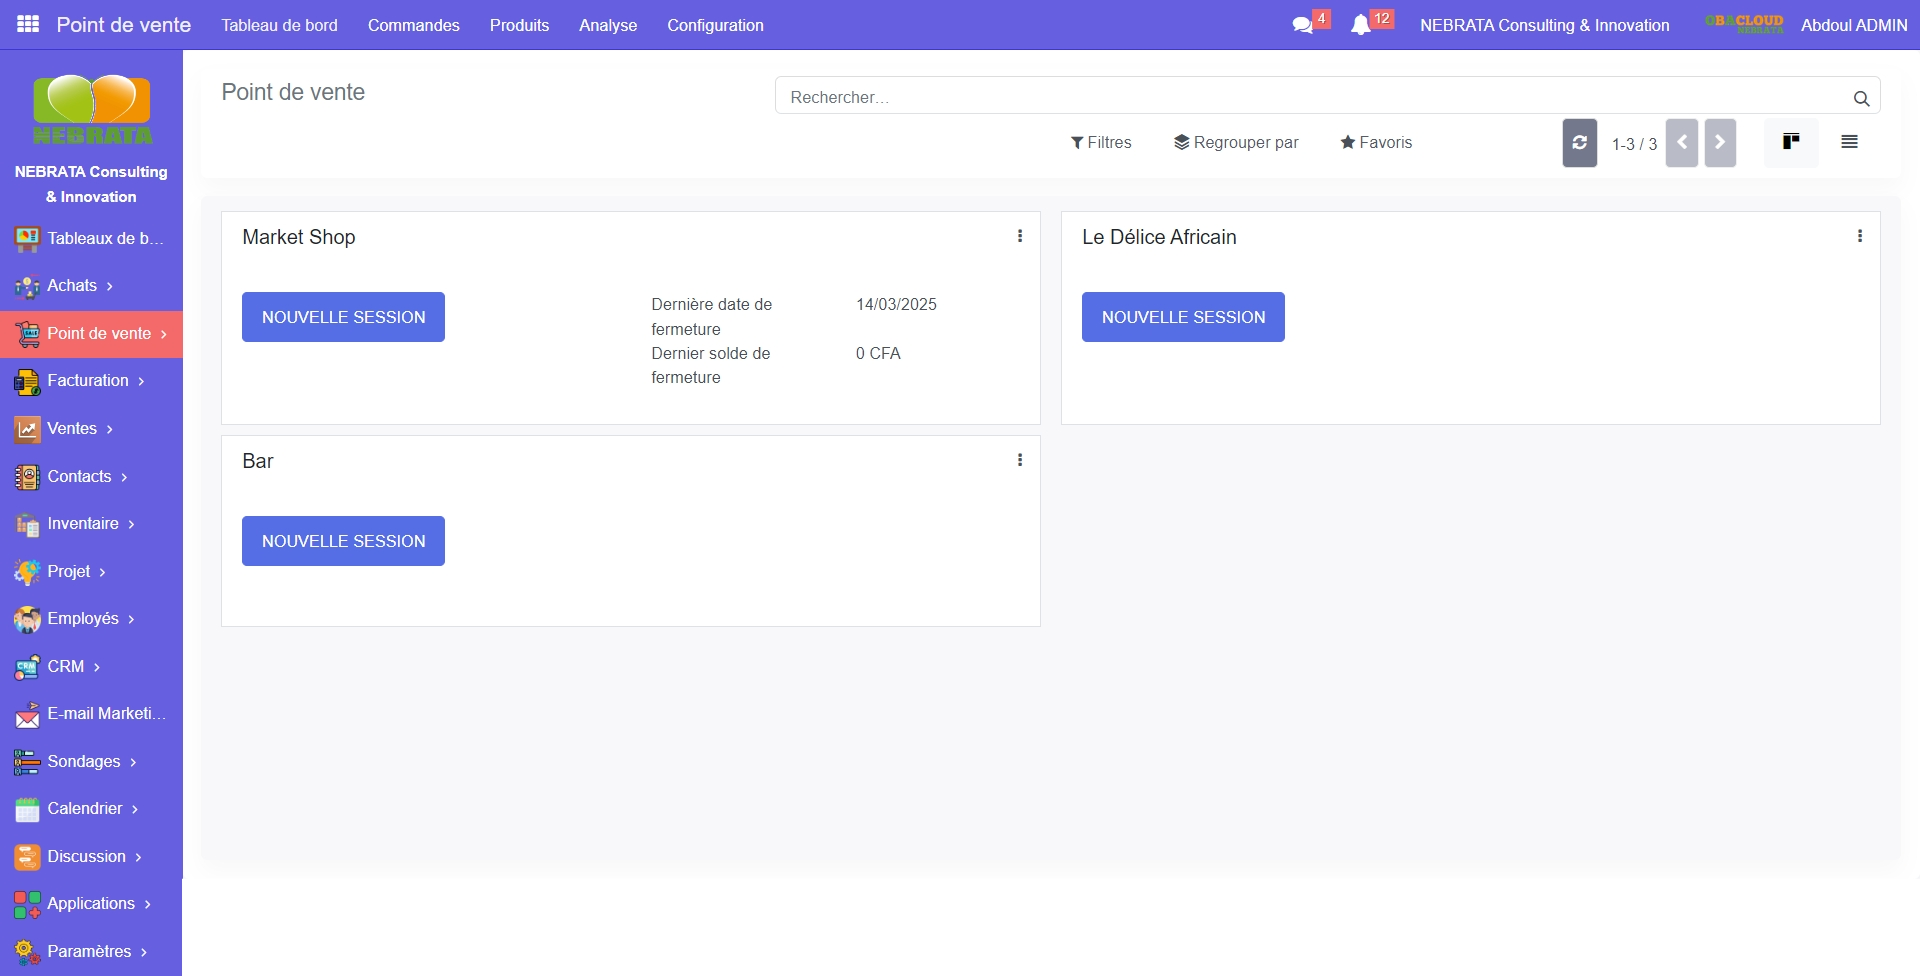Go to the previous page arrow
The height and width of the screenshot is (976, 1920).
pos(1681,143)
